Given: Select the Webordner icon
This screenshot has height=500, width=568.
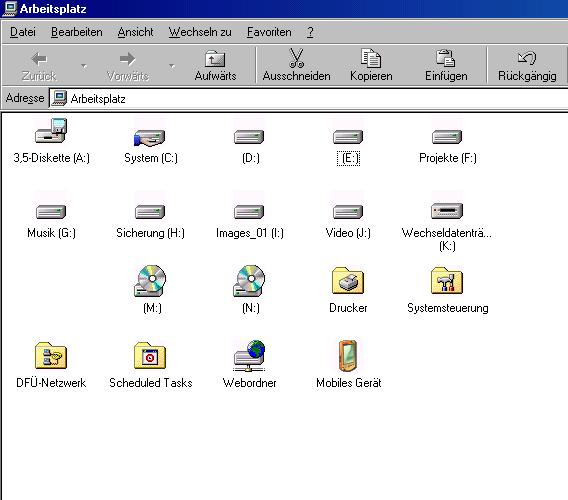Looking at the screenshot, I should 249,356.
